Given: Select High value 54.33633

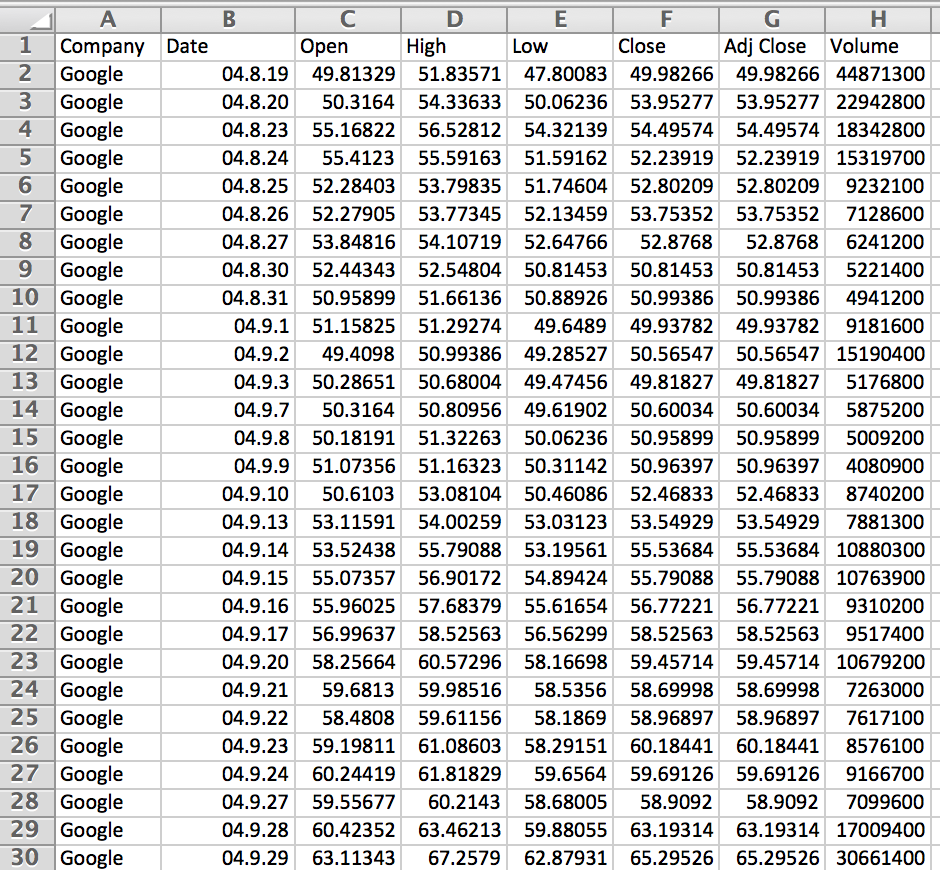Looking at the screenshot, I should point(454,102).
